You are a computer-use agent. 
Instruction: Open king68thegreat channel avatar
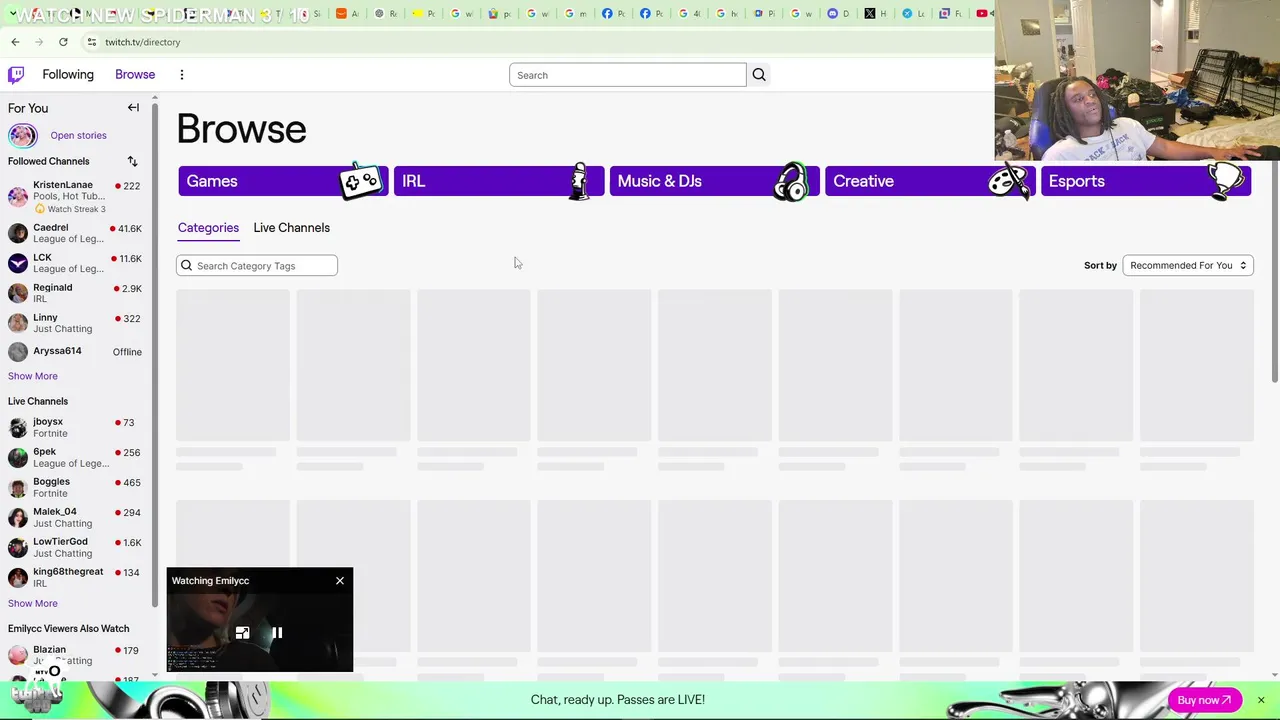click(18, 578)
